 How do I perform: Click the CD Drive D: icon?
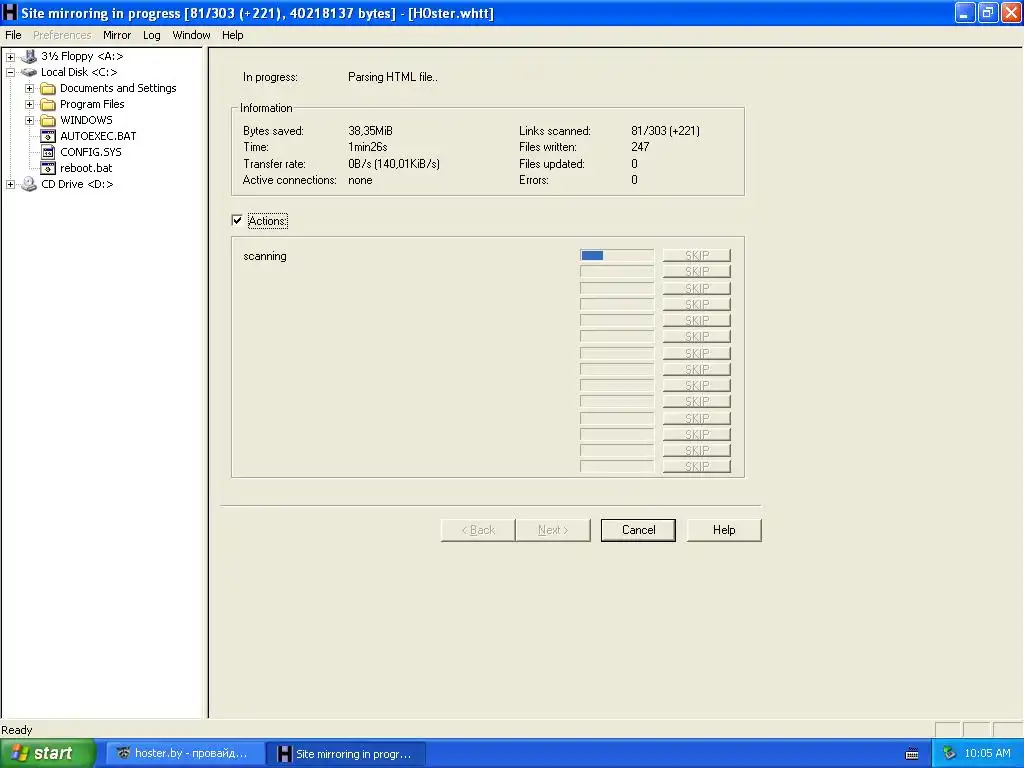(29, 184)
